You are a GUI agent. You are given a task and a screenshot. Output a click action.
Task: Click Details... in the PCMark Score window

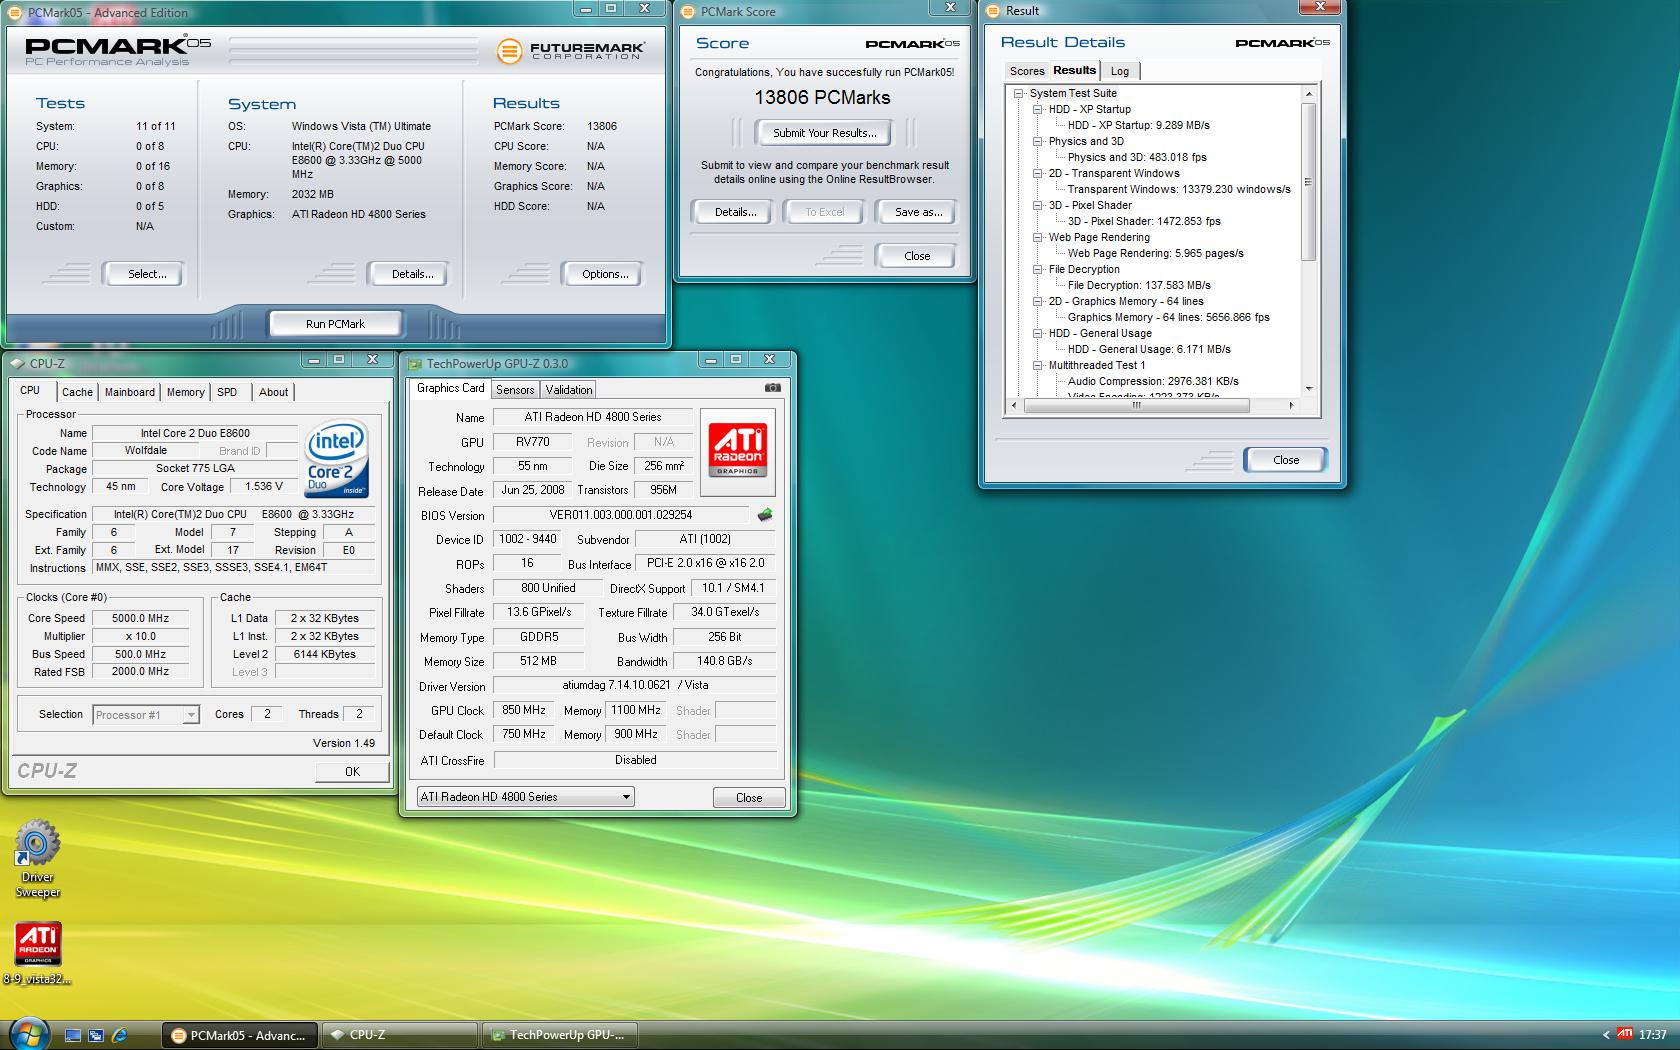tap(735, 212)
